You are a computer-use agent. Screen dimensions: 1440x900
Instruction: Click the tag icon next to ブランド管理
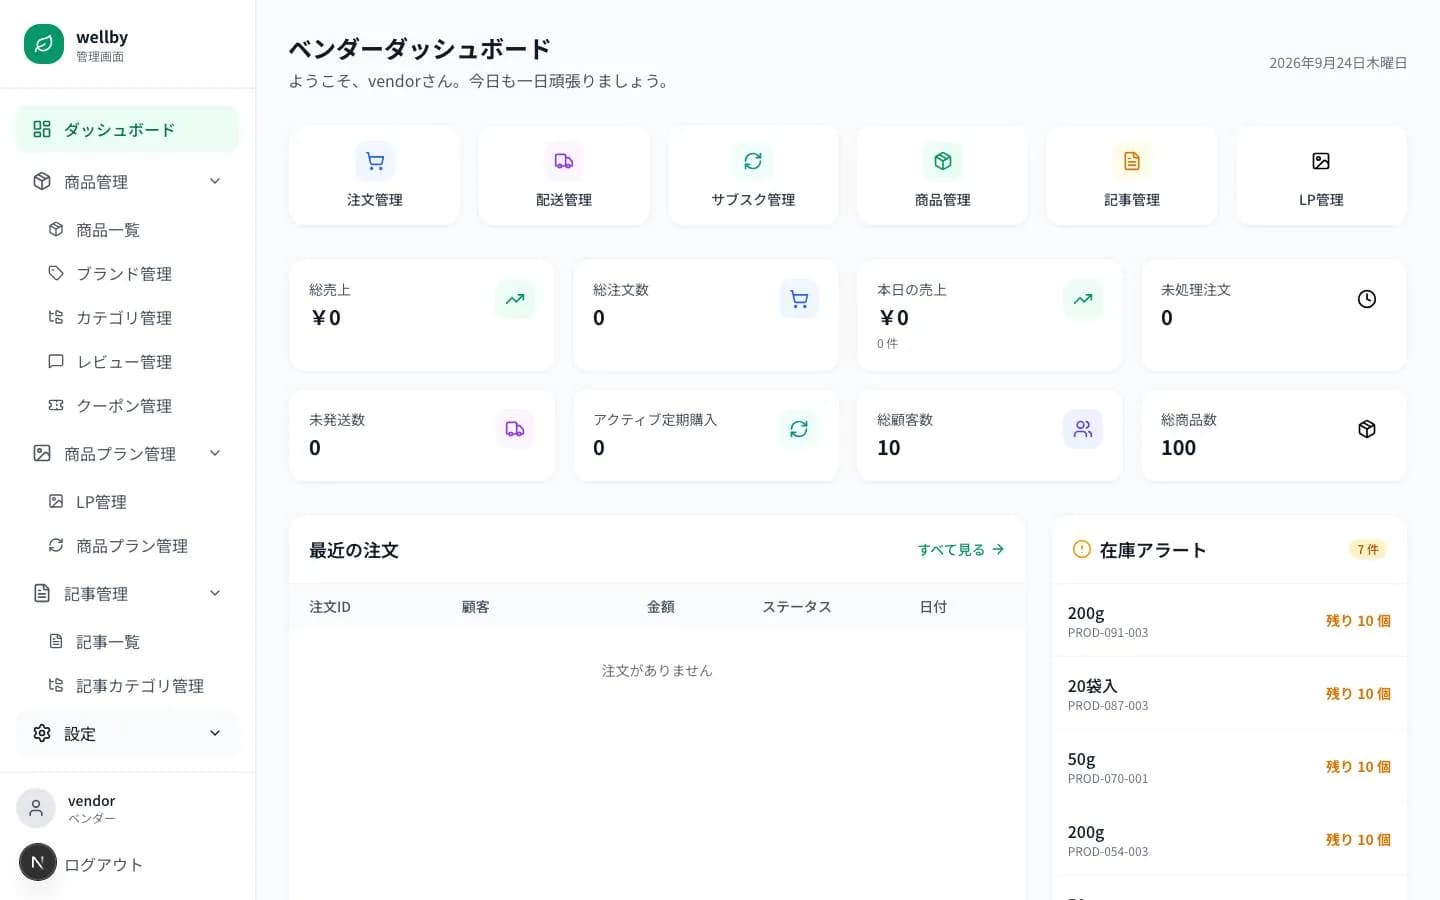[x=56, y=273]
